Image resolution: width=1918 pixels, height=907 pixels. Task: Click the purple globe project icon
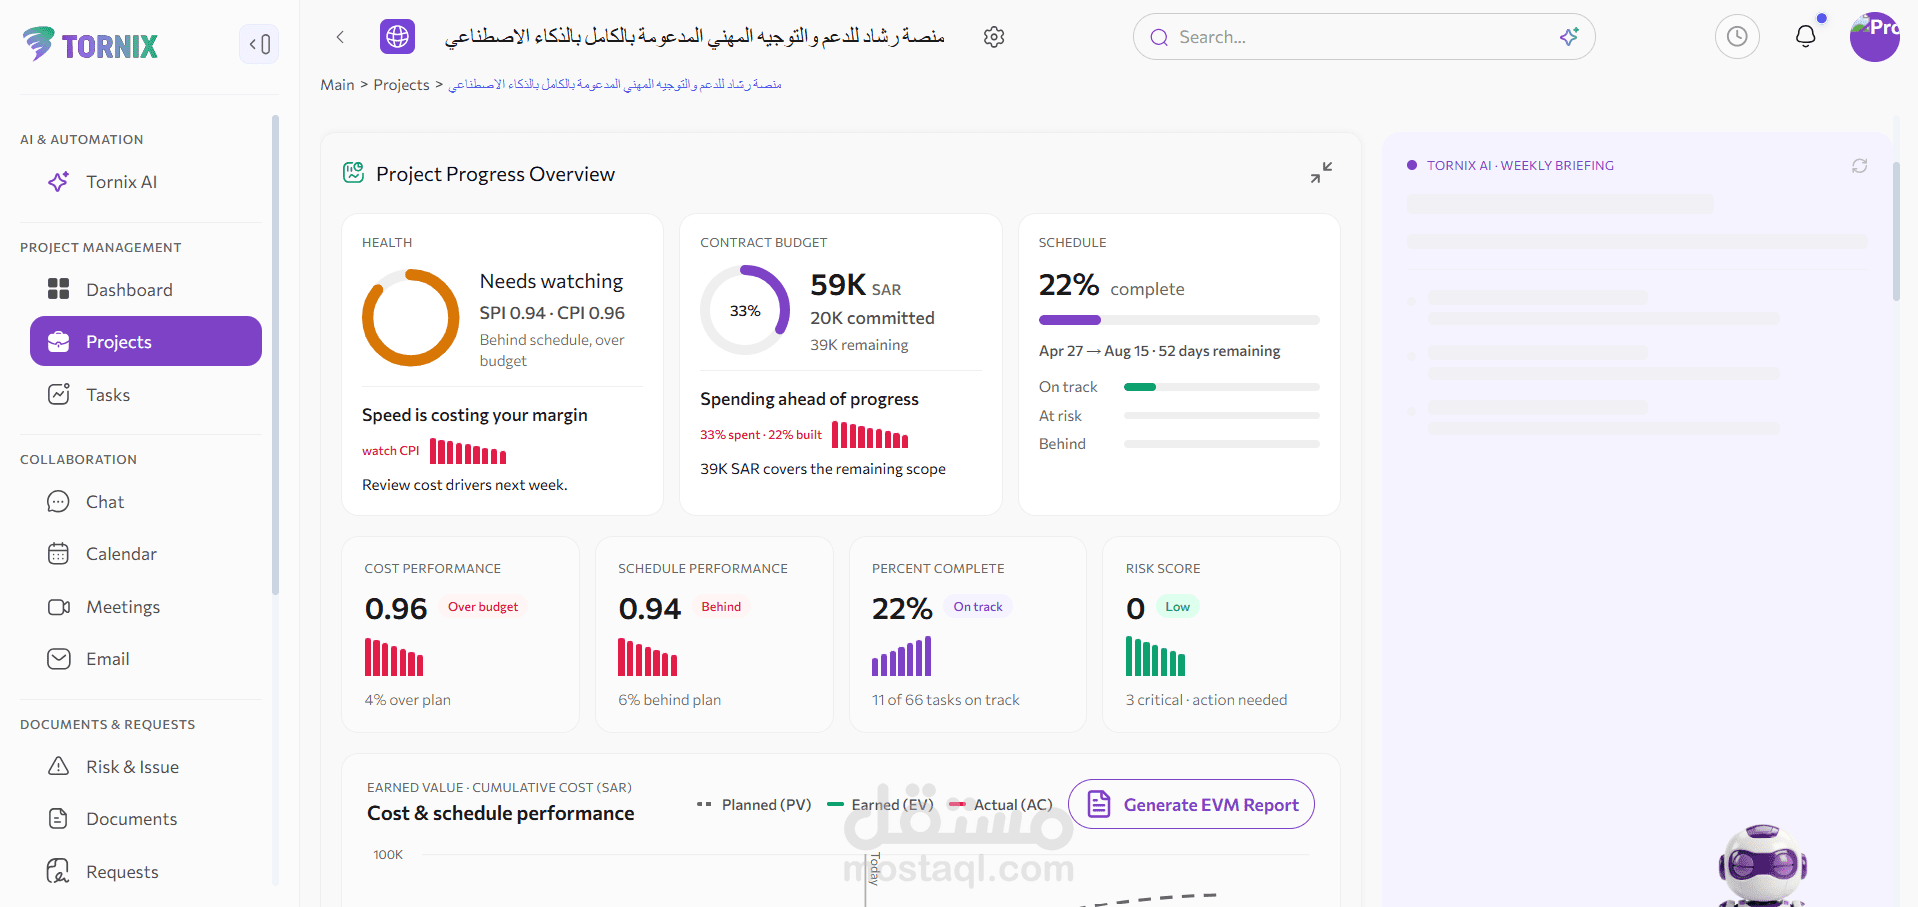398,37
